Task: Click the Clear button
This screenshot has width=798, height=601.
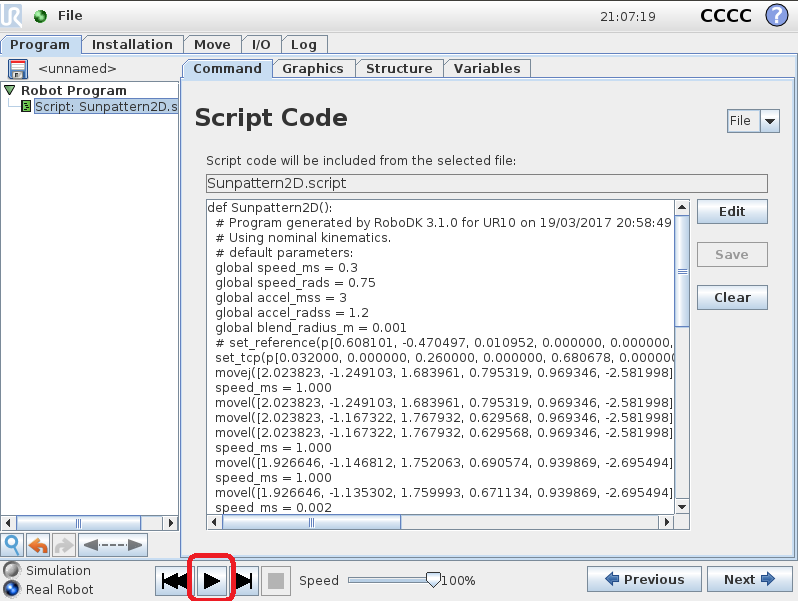Action: tap(731, 297)
